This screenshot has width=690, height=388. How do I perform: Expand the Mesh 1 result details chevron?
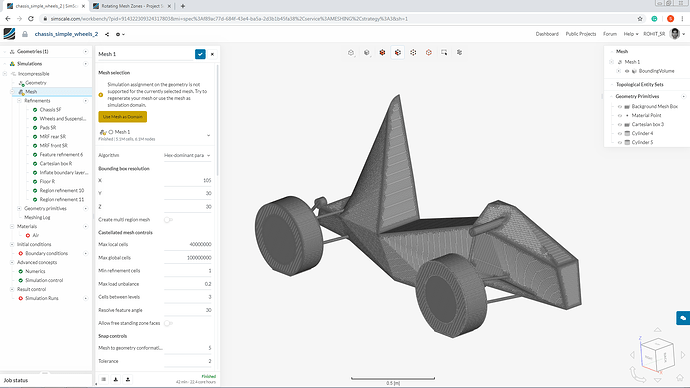pos(209,135)
